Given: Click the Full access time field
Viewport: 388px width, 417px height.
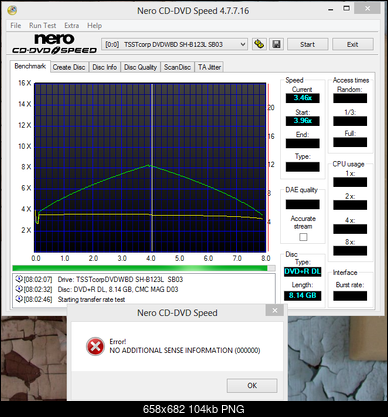Looking at the screenshot, I should (350, 142).
